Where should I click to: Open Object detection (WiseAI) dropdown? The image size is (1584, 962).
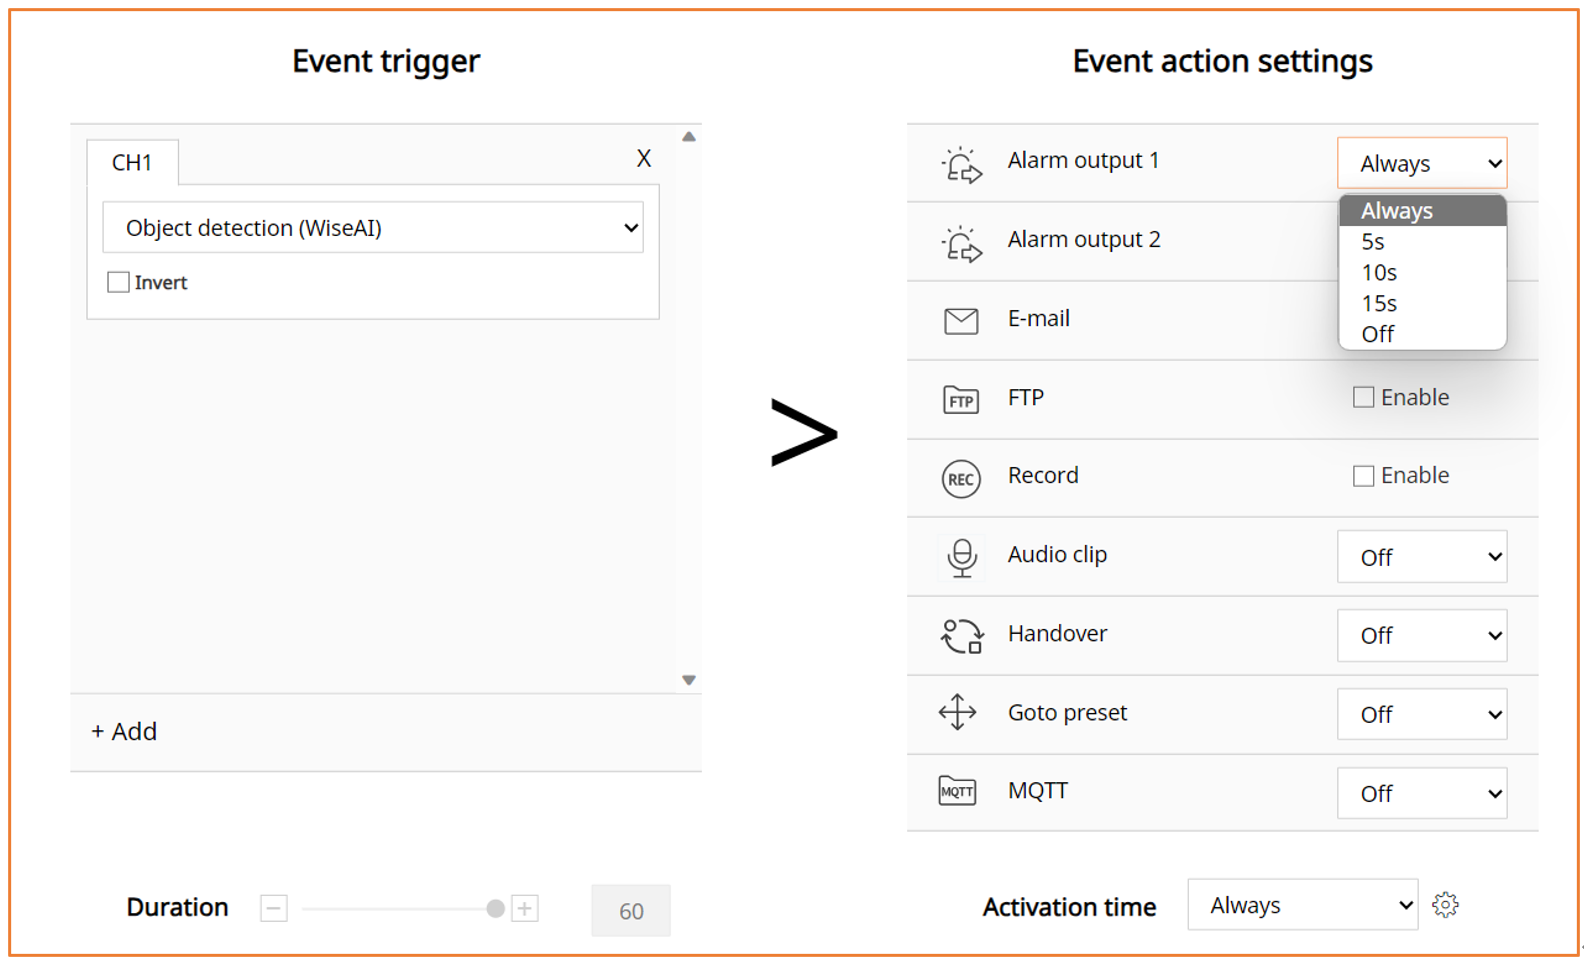click(x=372, y=228)
